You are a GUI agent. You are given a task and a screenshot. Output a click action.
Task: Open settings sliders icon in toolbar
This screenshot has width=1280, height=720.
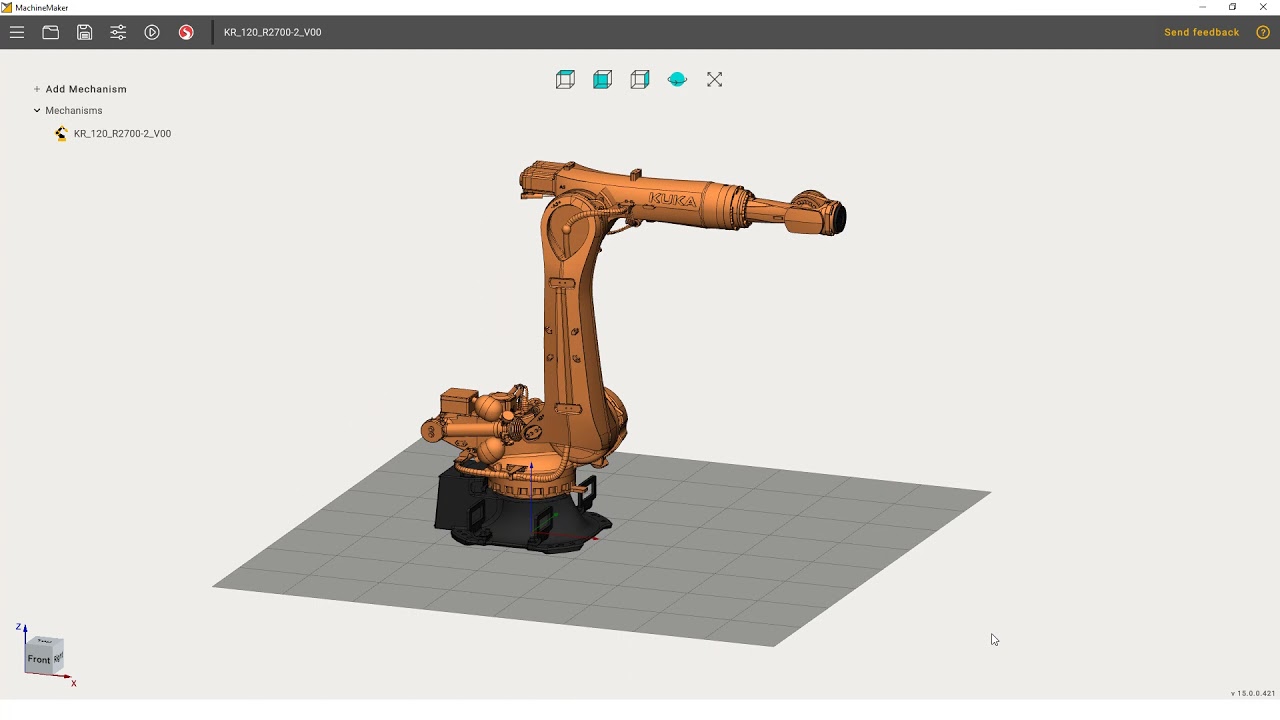click(x=118, y=32)
